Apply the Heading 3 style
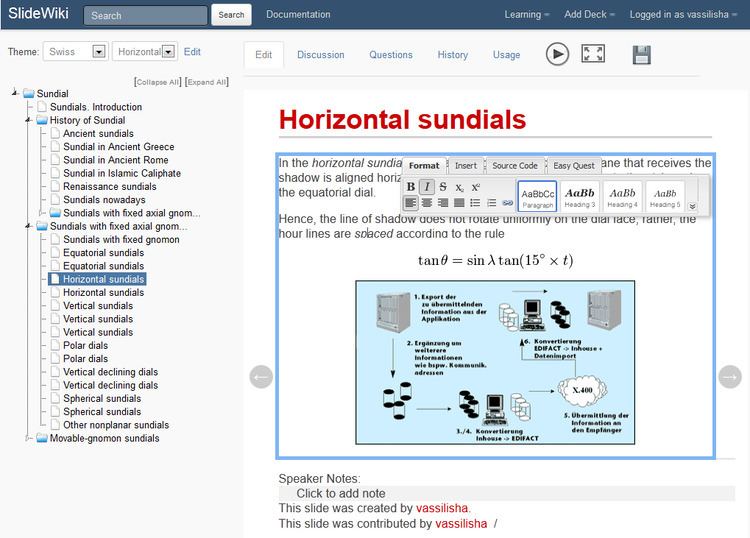The image size is (750, 538). (580, 196)
